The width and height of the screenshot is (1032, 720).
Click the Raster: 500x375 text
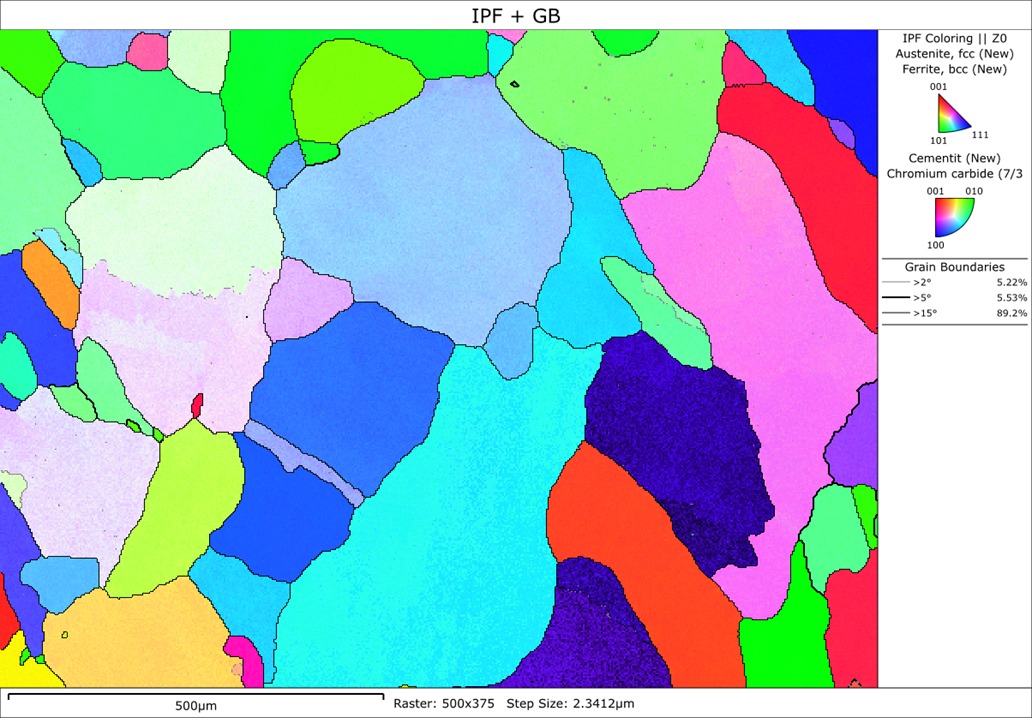[x=444, y=703]
